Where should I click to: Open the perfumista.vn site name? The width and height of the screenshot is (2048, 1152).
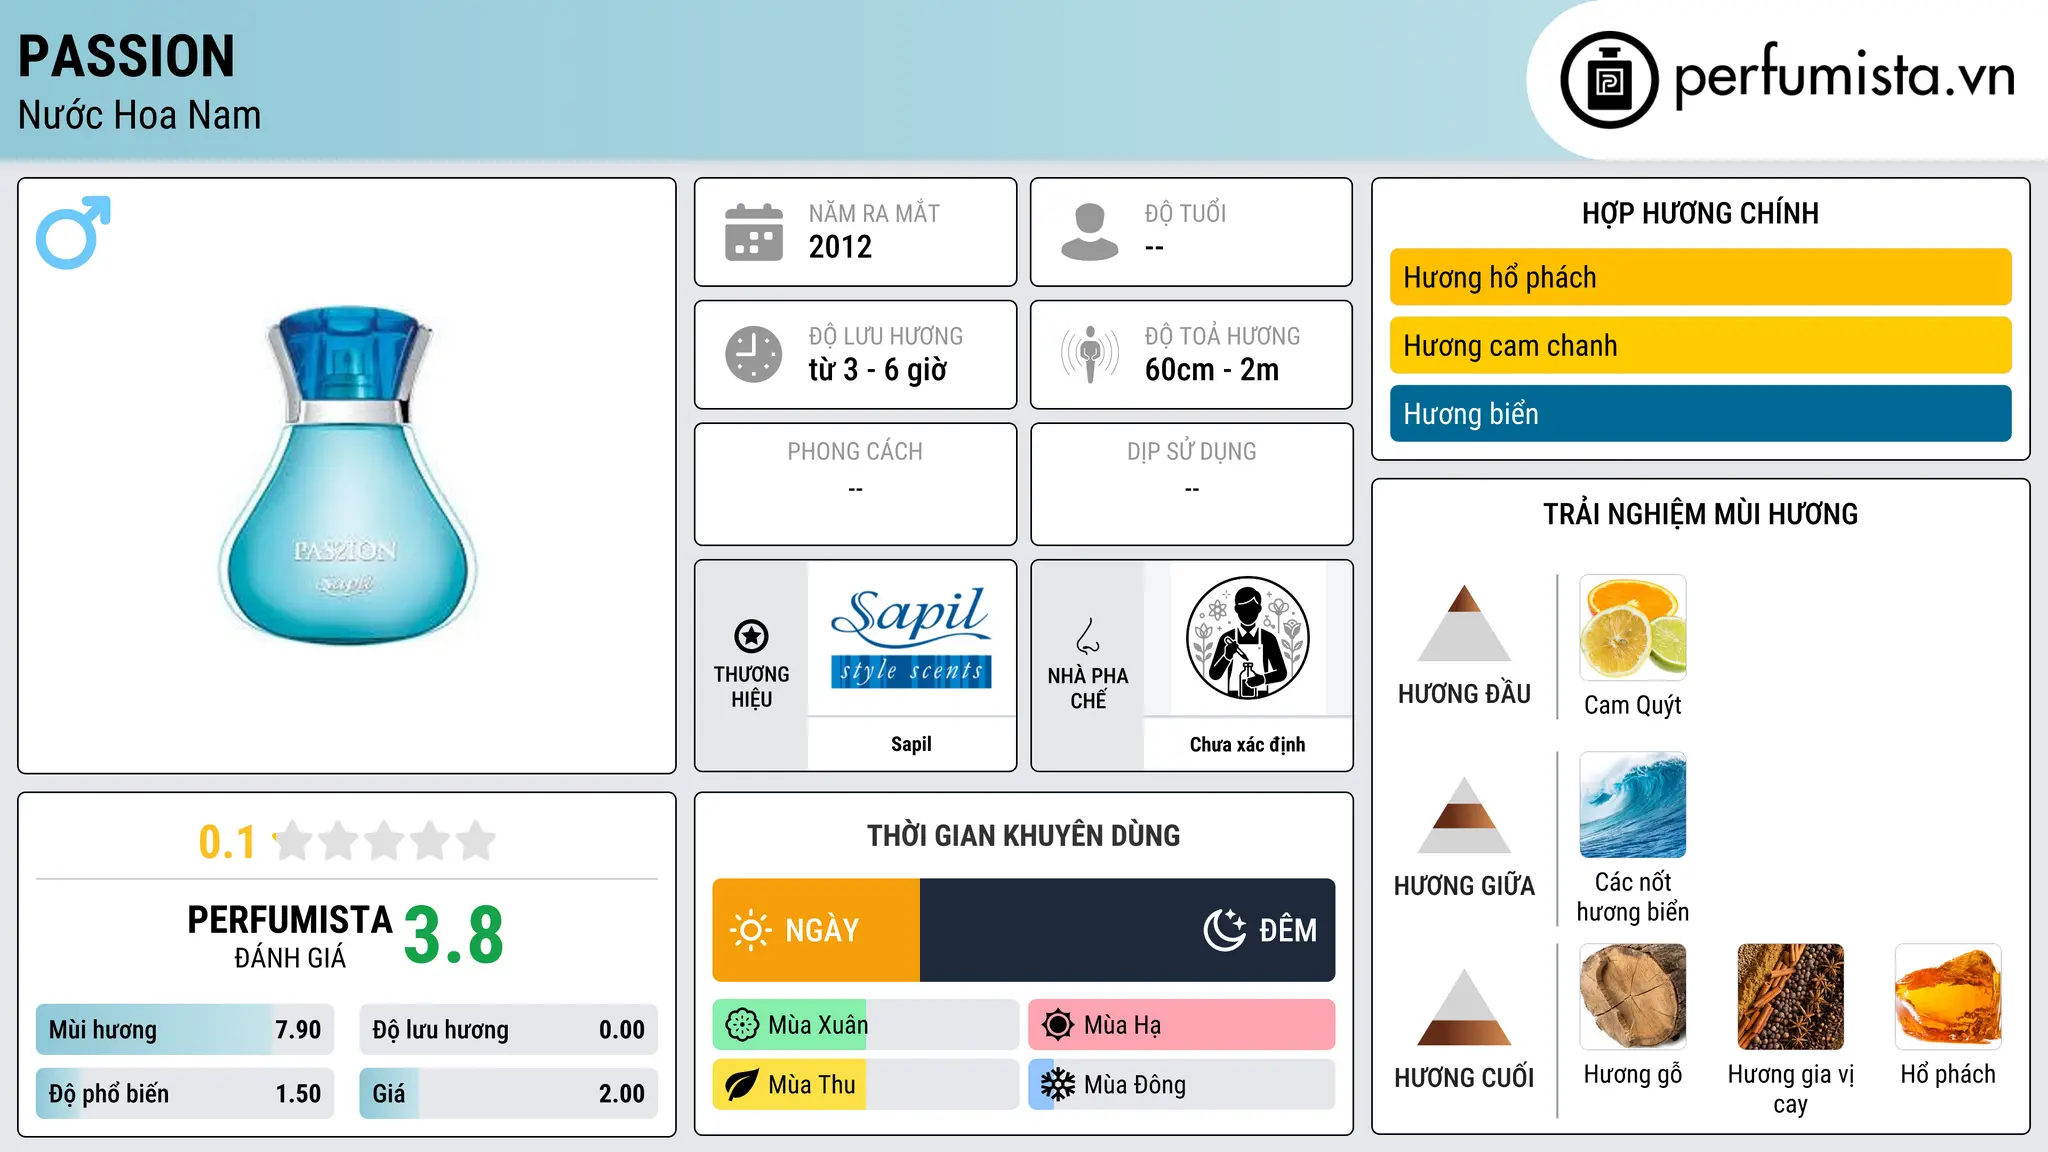pyautogui.click(x=1844, y=77)
